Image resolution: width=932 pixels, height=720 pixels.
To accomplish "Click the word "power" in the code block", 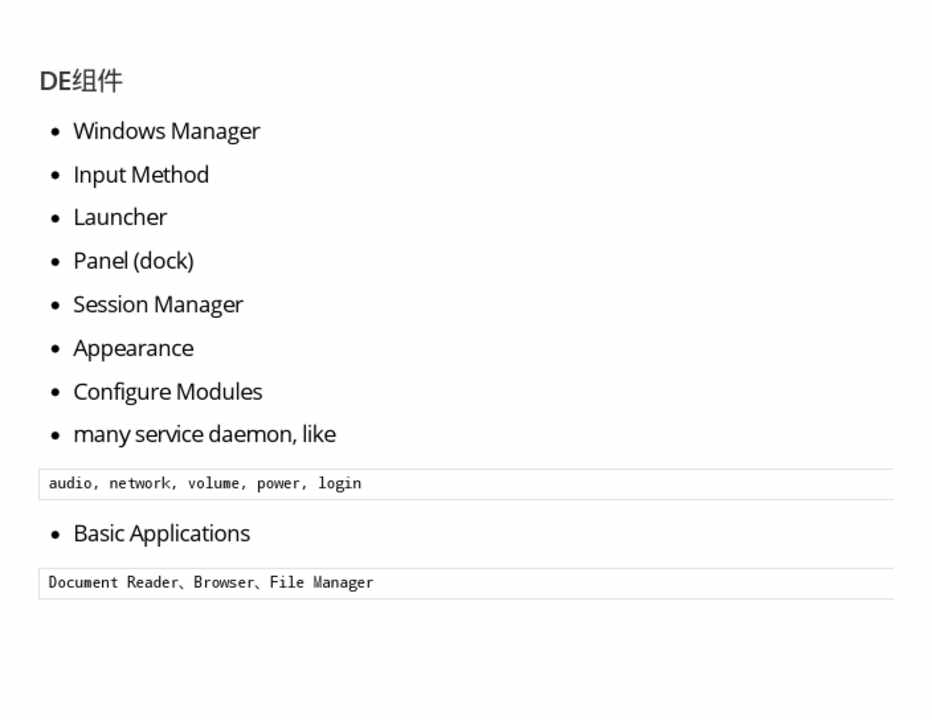I will (279, 484).
